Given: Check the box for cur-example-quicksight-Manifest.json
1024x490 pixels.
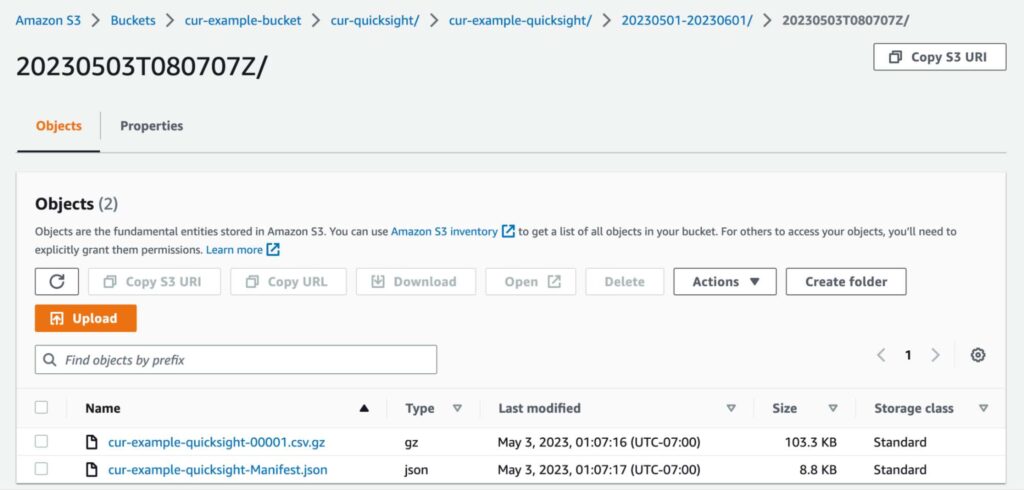Looking at the screenshot, I should 41,469.
